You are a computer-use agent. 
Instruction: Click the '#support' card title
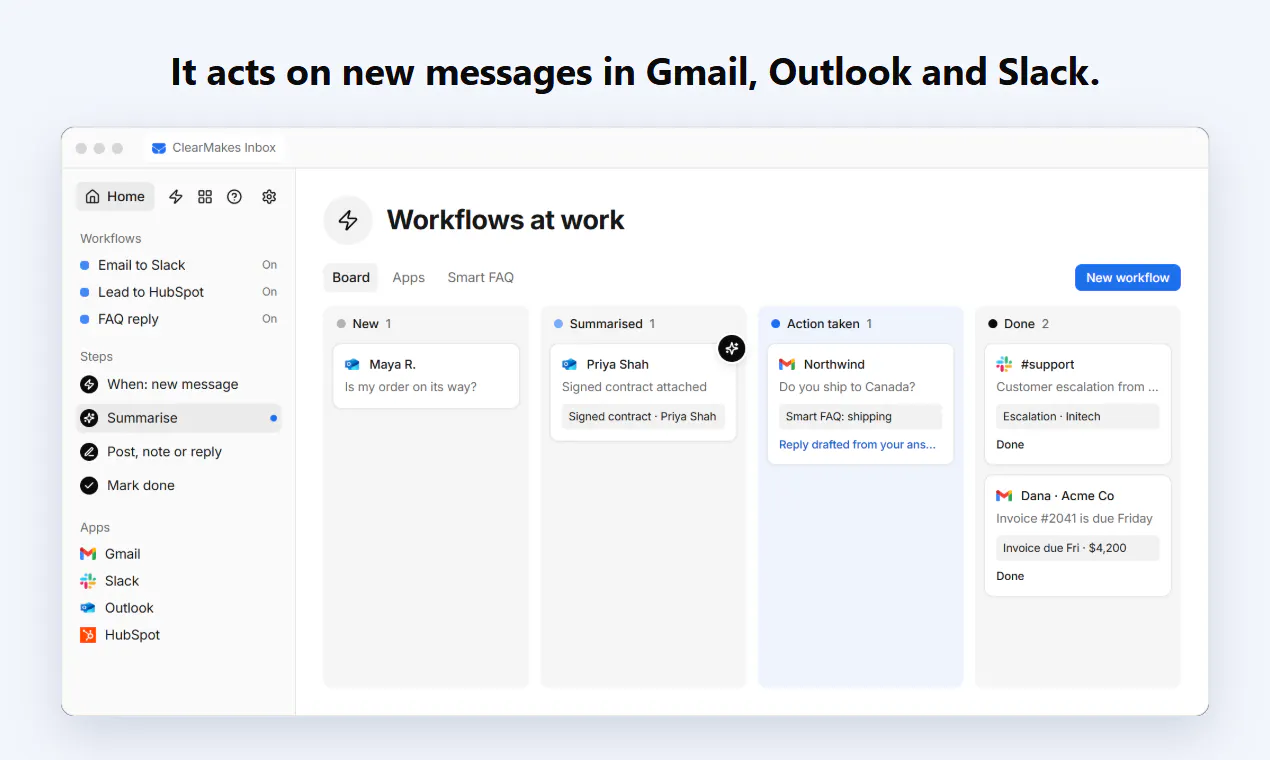click(x=1048, y=365)
